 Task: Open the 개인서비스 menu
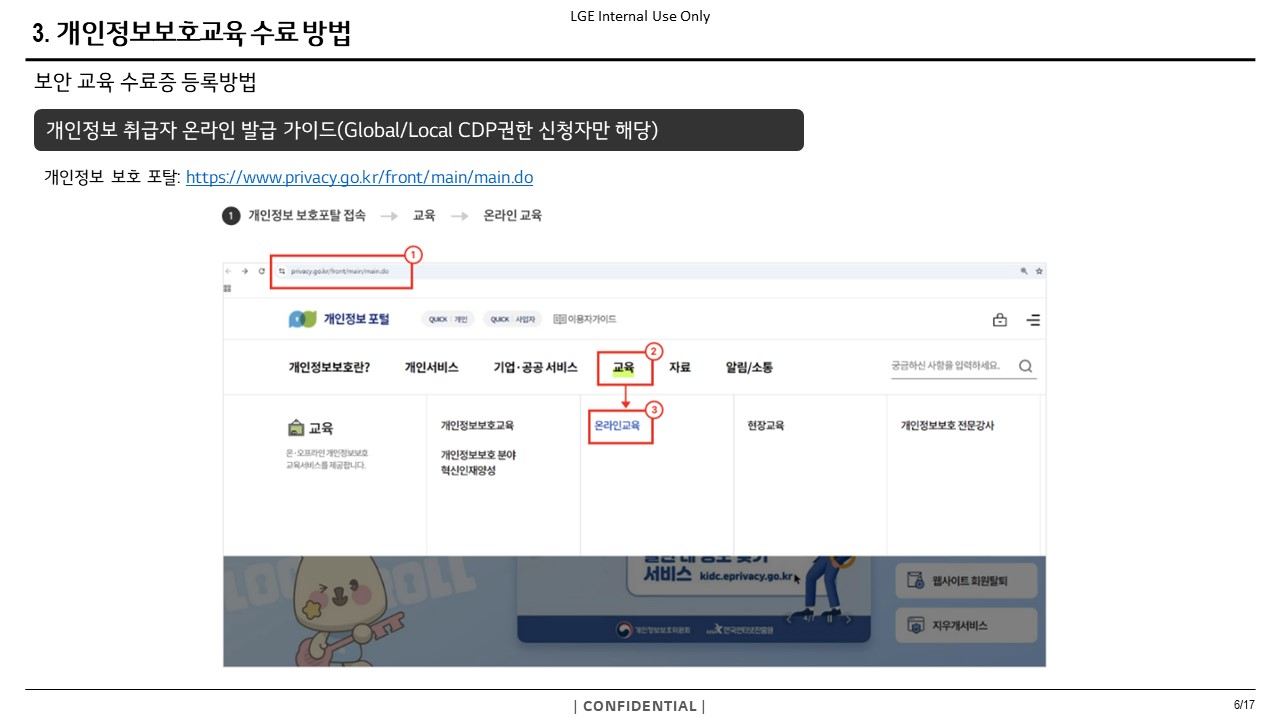[x=431, y=368]
